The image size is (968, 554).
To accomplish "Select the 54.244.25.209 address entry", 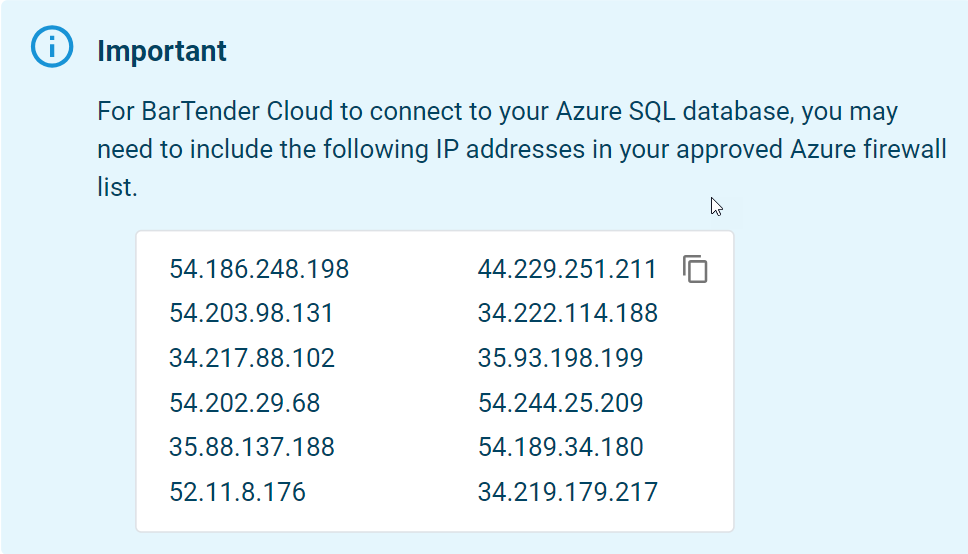I will coord(561,403).
